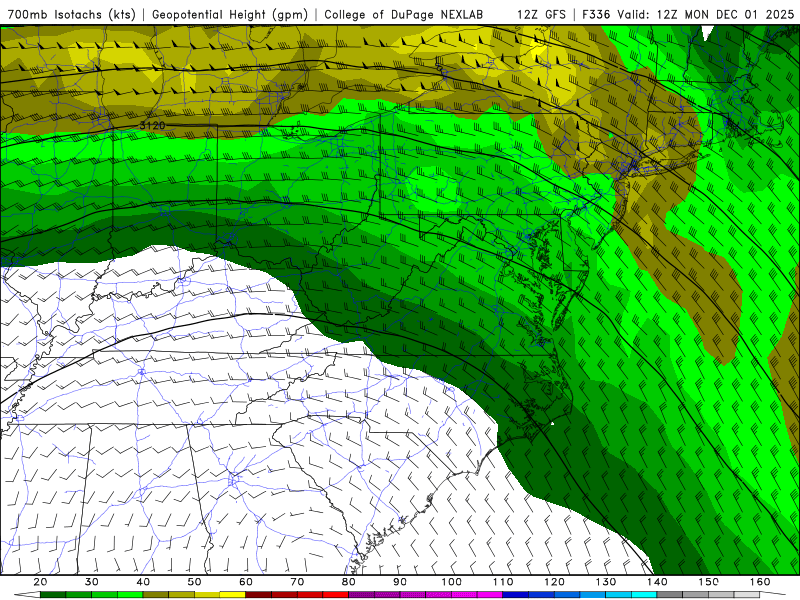Click the '120' value on the color scale
The height and width of the screenshot is (600, 800).
coord(555,582)
